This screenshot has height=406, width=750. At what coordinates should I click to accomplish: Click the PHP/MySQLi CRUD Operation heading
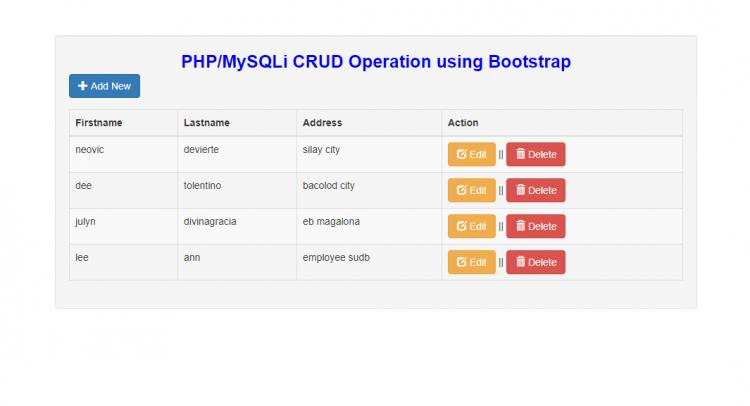point(376,62)
